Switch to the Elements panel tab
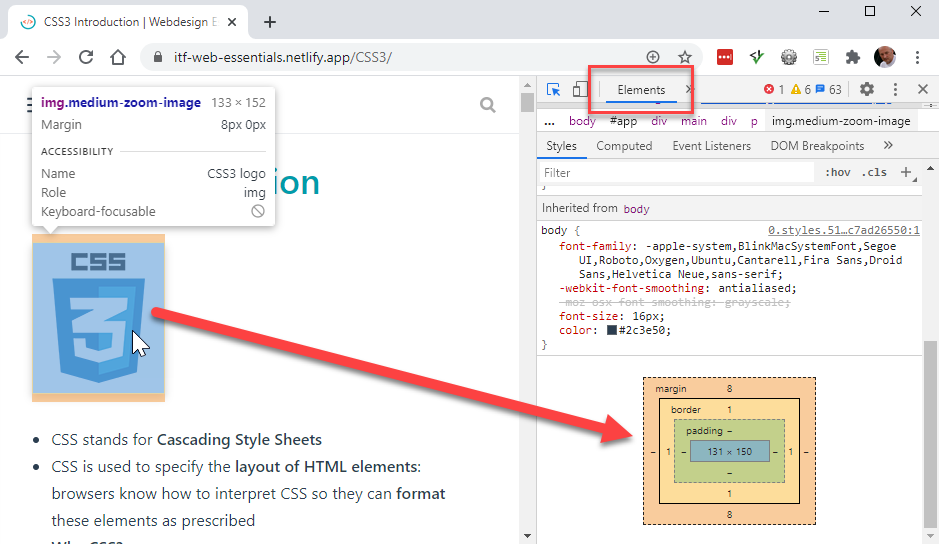This screenshot has height=544, width=939. tap(641, 90)
